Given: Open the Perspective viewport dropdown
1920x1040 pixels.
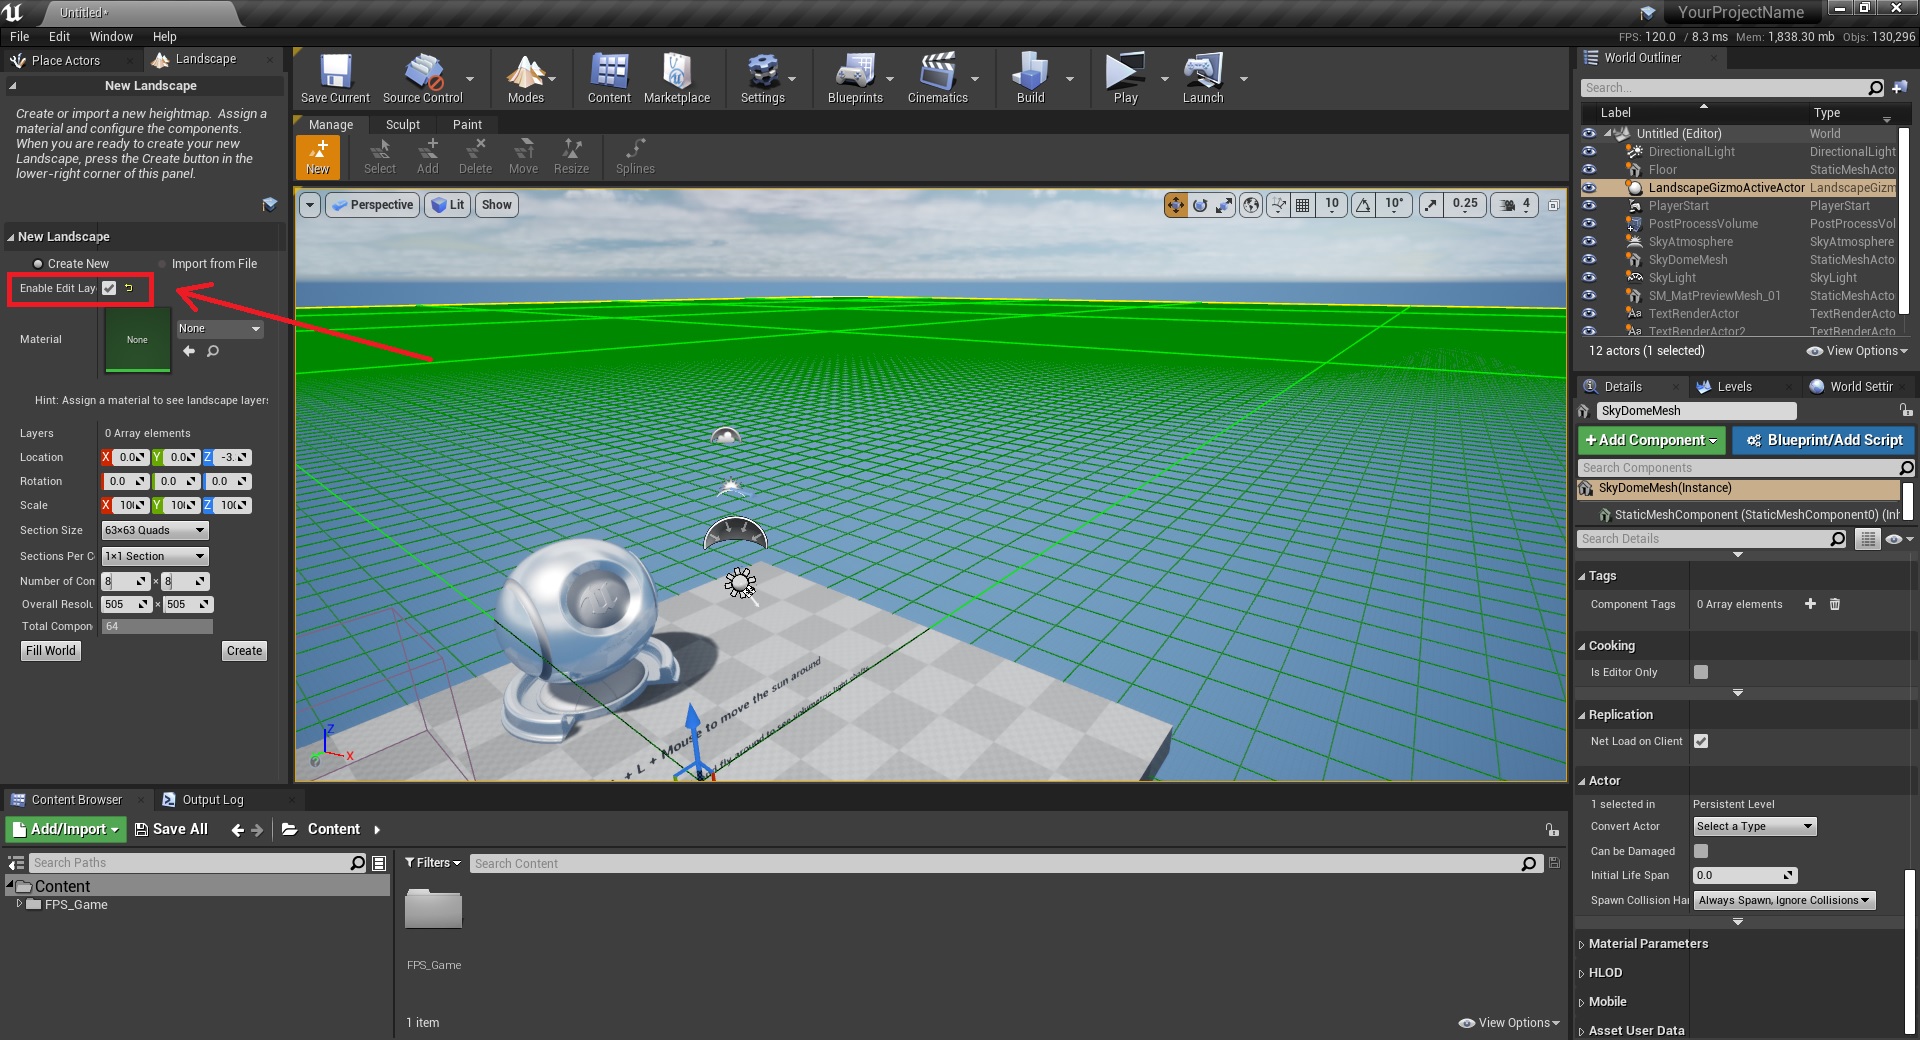Looking at the screenshot, I should point(372,205).
